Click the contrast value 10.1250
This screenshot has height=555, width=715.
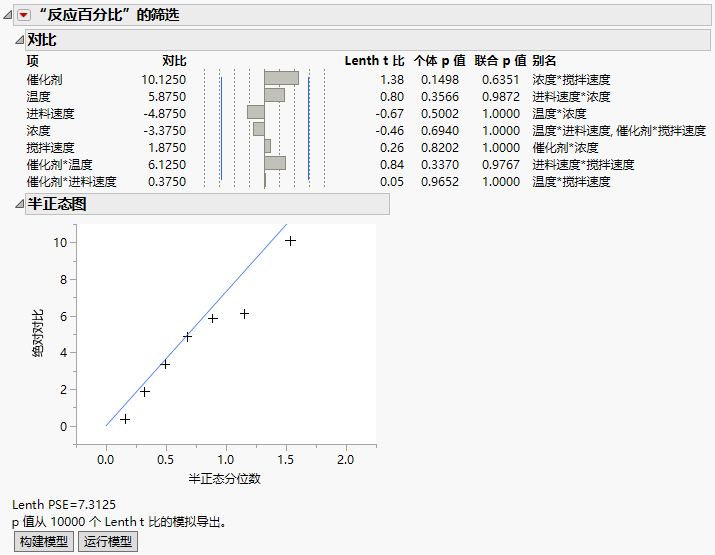pyautogui.click(x=164, y=80)
